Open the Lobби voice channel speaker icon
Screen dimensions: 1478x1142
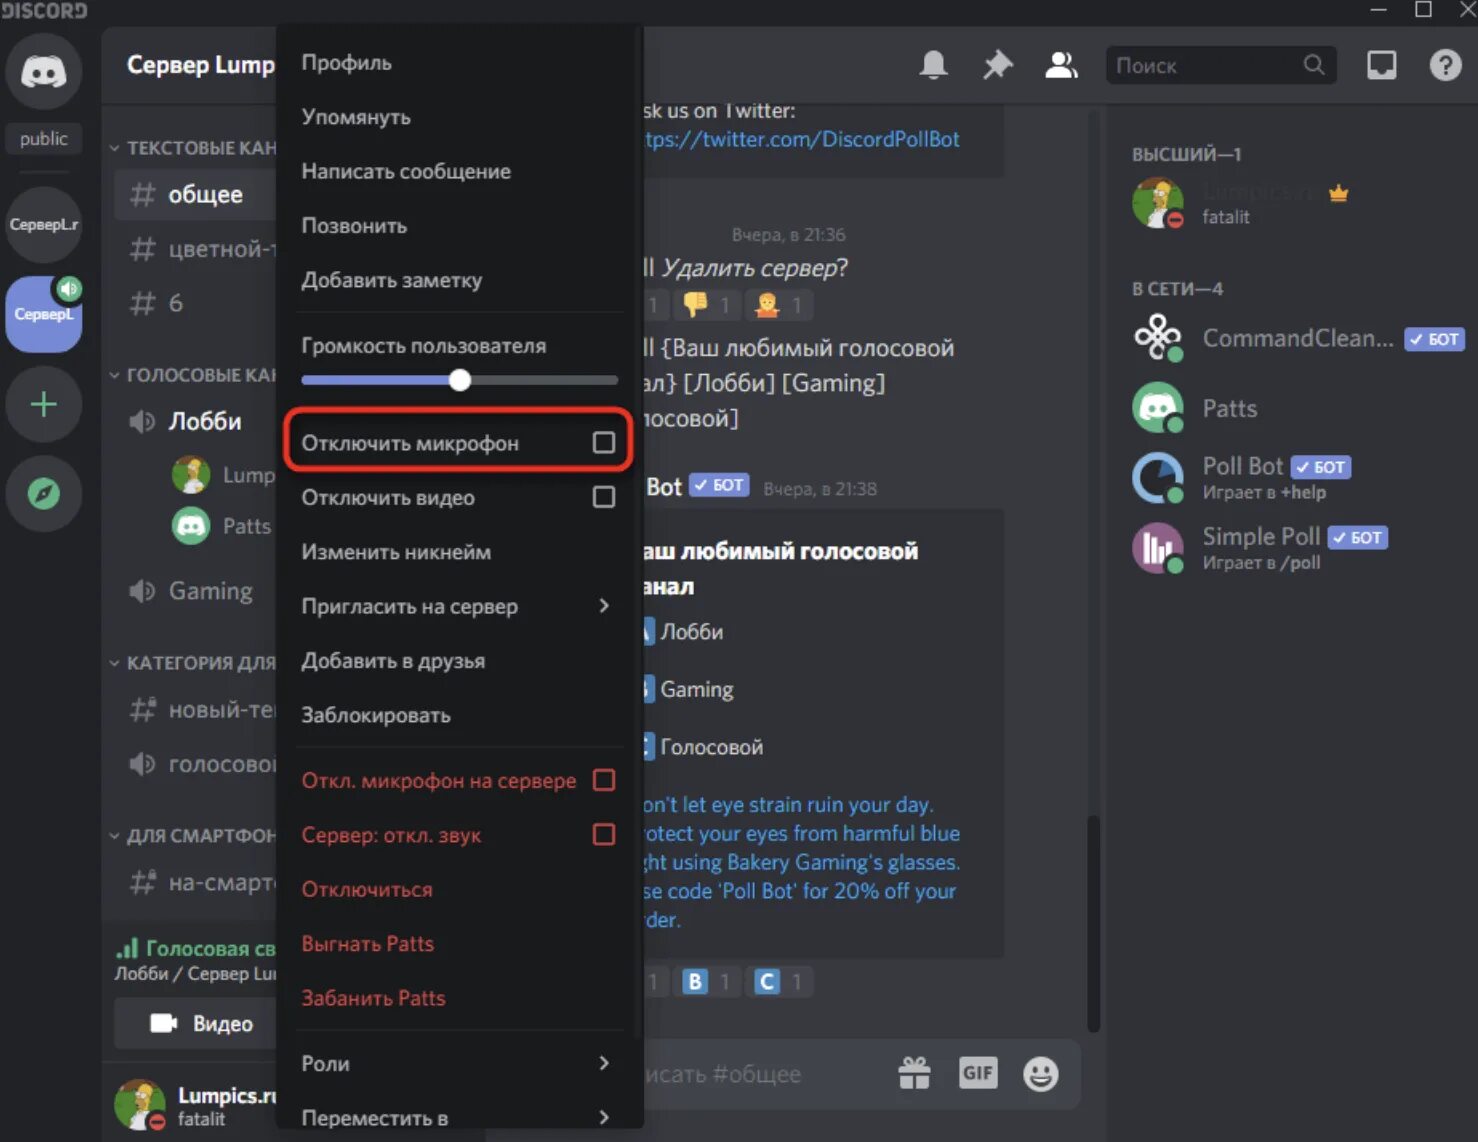coord(142,421)
